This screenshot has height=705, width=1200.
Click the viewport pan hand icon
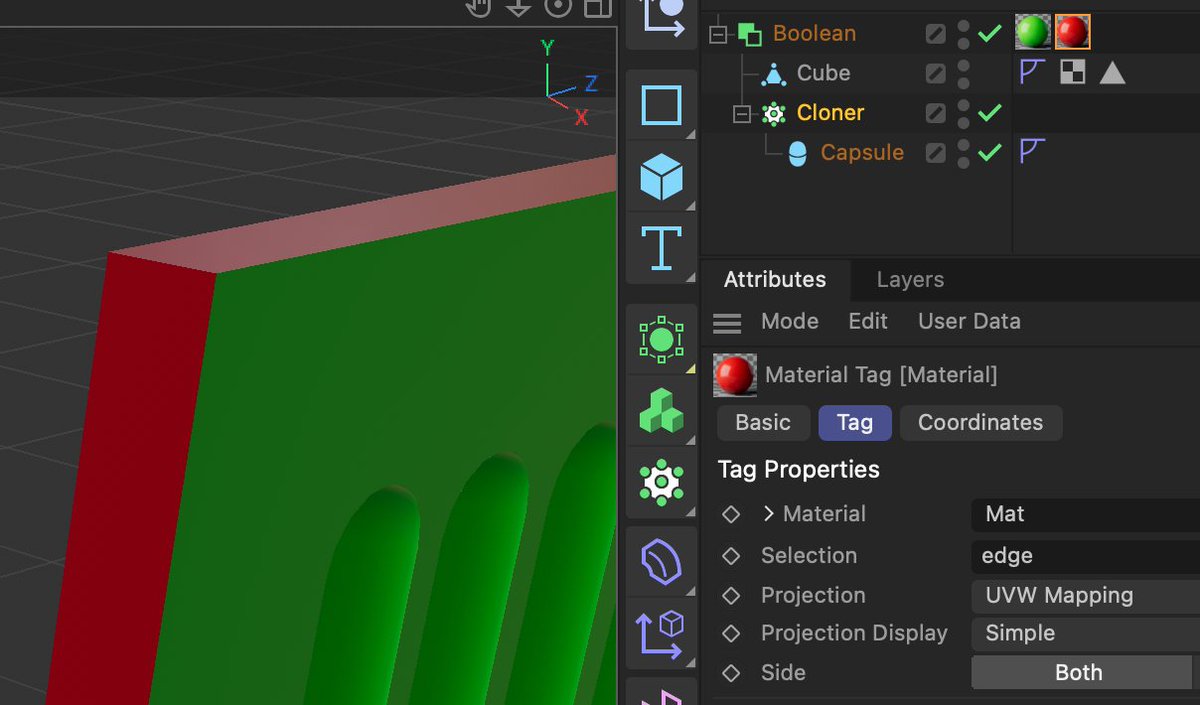coord(480,8)
